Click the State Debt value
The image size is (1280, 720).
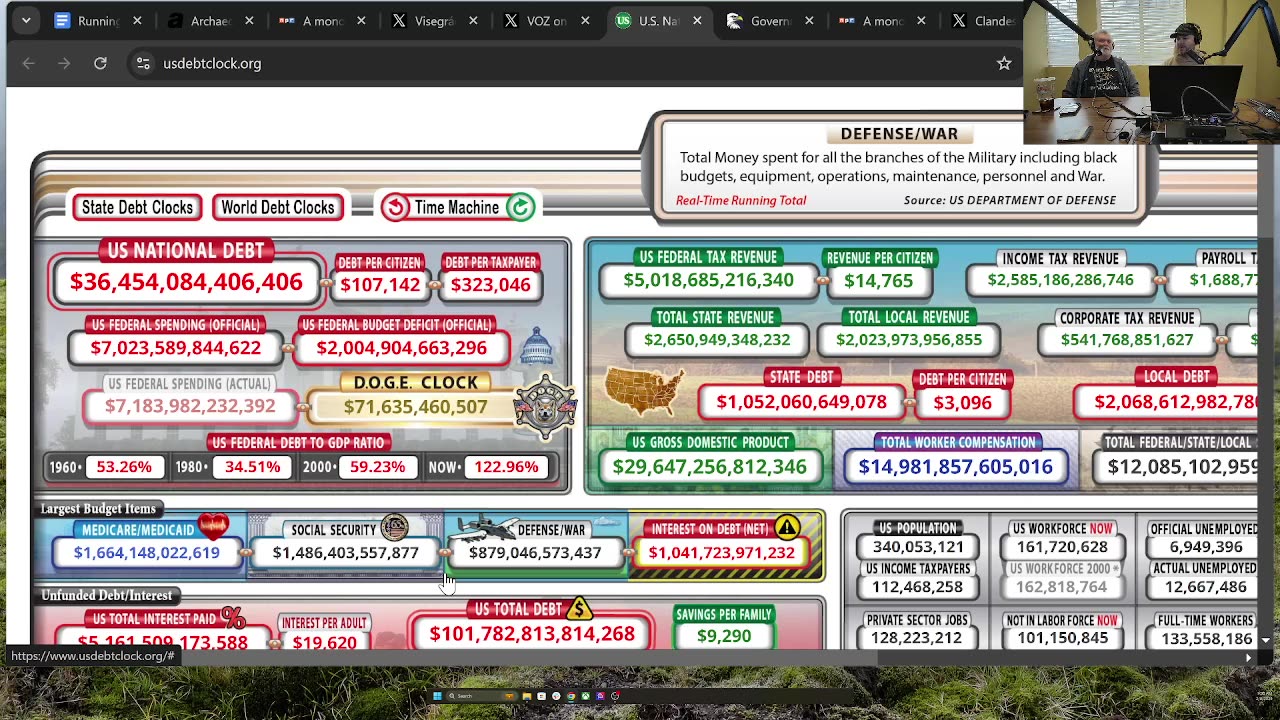801,402
